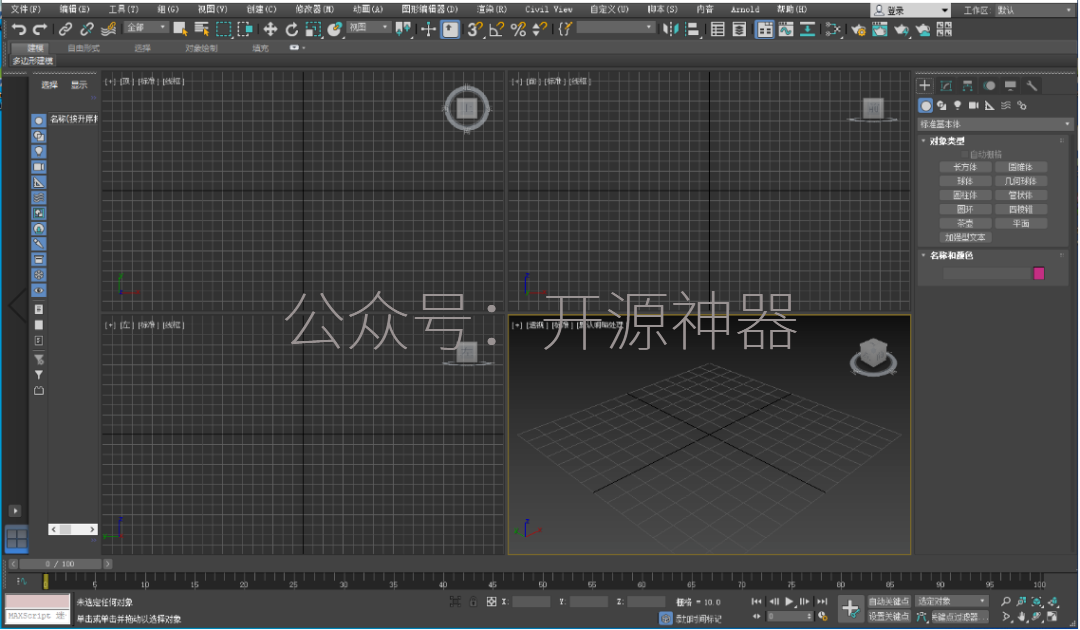Click the magenta object color swatch
This screenshot has width=1080, height=630.
1039,273
